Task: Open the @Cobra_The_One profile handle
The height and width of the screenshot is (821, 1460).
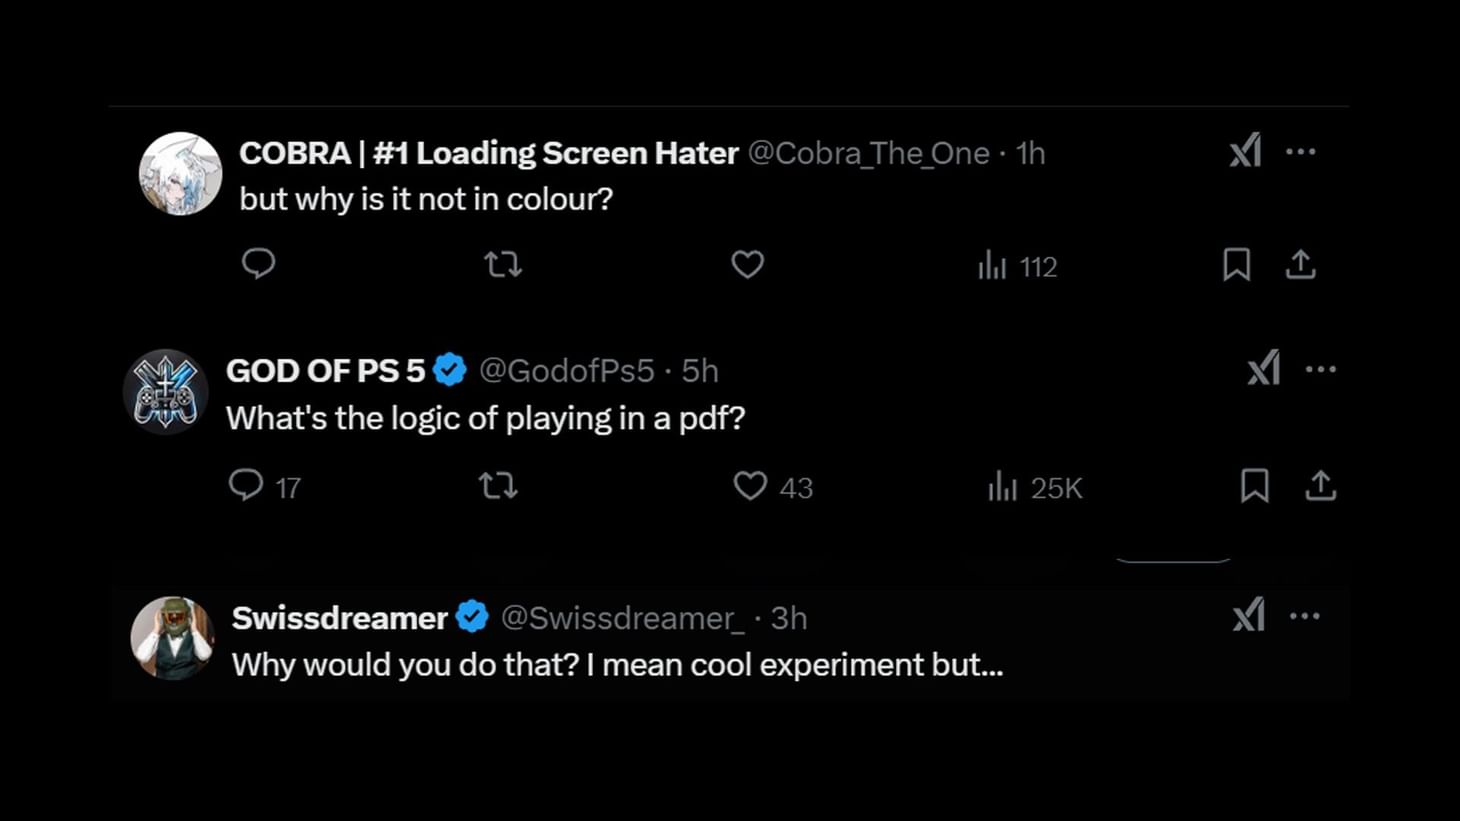Action: pos(868,153)
